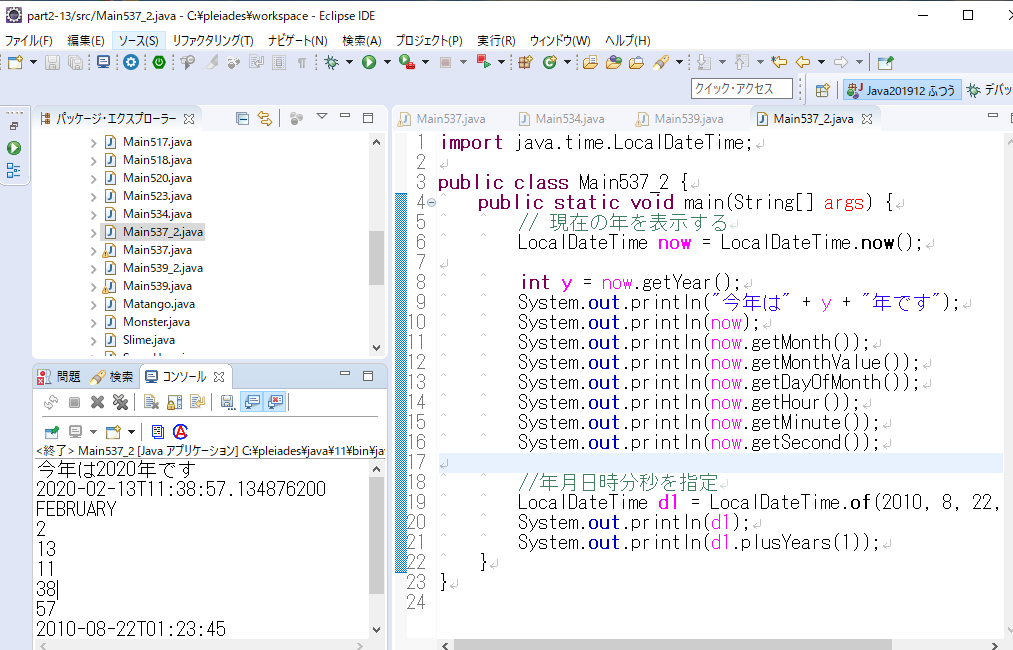Expand Main537_2.java tree node arrow

coord(93,232)
